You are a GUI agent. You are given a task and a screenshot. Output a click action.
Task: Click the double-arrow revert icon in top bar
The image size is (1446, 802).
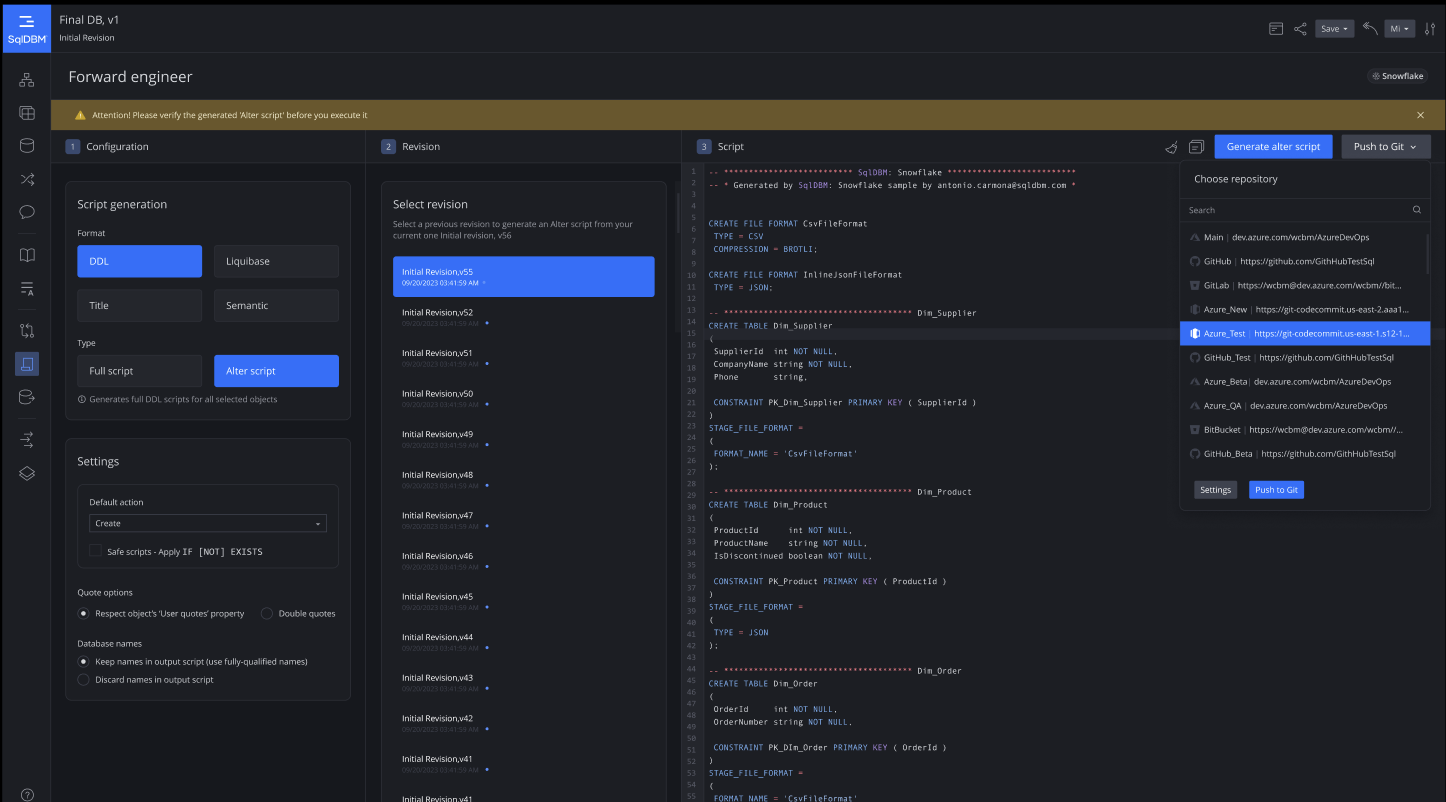point(1370,29)
